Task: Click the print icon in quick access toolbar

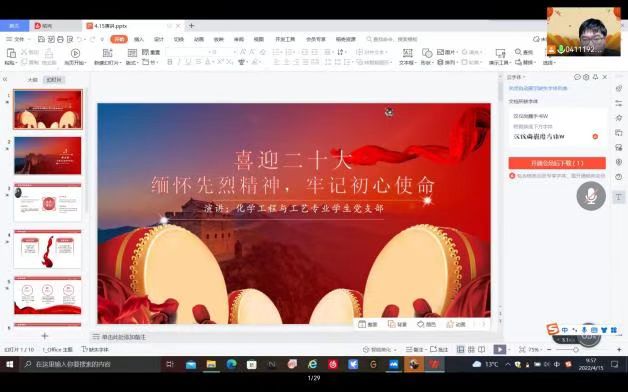Action: pos(60,39)
